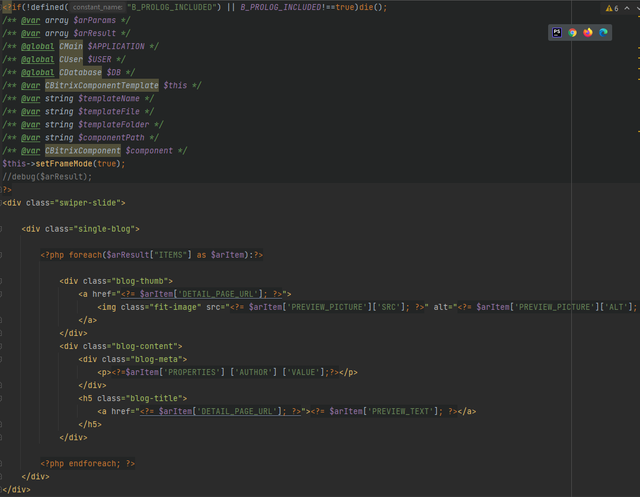Click the 'PROPERTIES' array key
640x497 pixels.
(x=192, y=373)
